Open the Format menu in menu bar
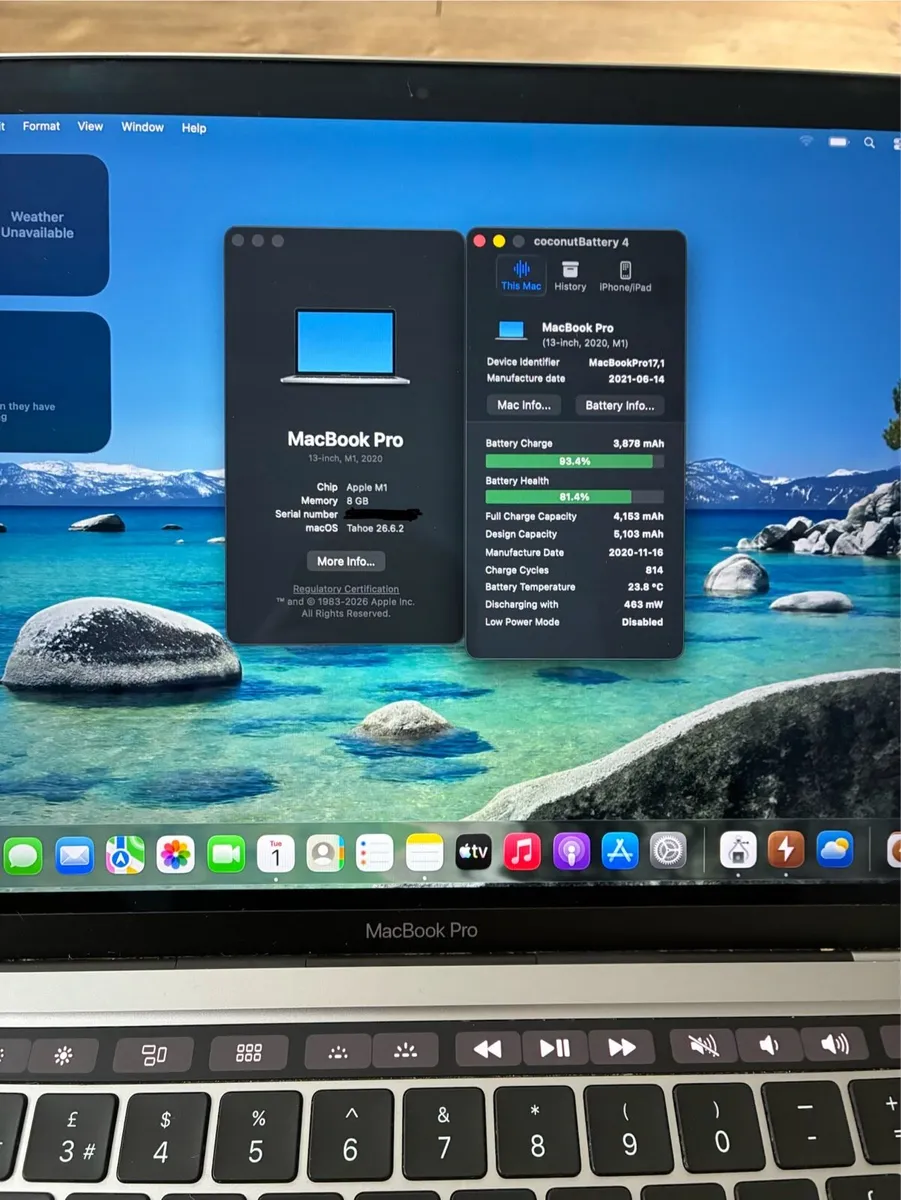901x1200 pixels. [x=41, y=126]
